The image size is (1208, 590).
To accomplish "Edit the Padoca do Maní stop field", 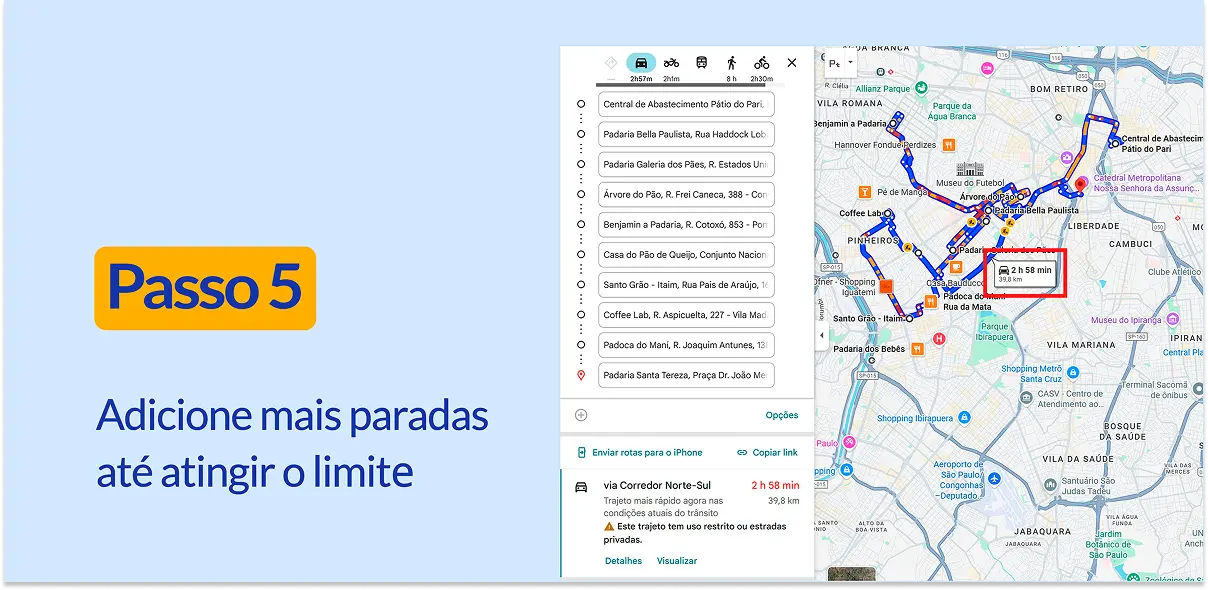I will tap(686, 345).
